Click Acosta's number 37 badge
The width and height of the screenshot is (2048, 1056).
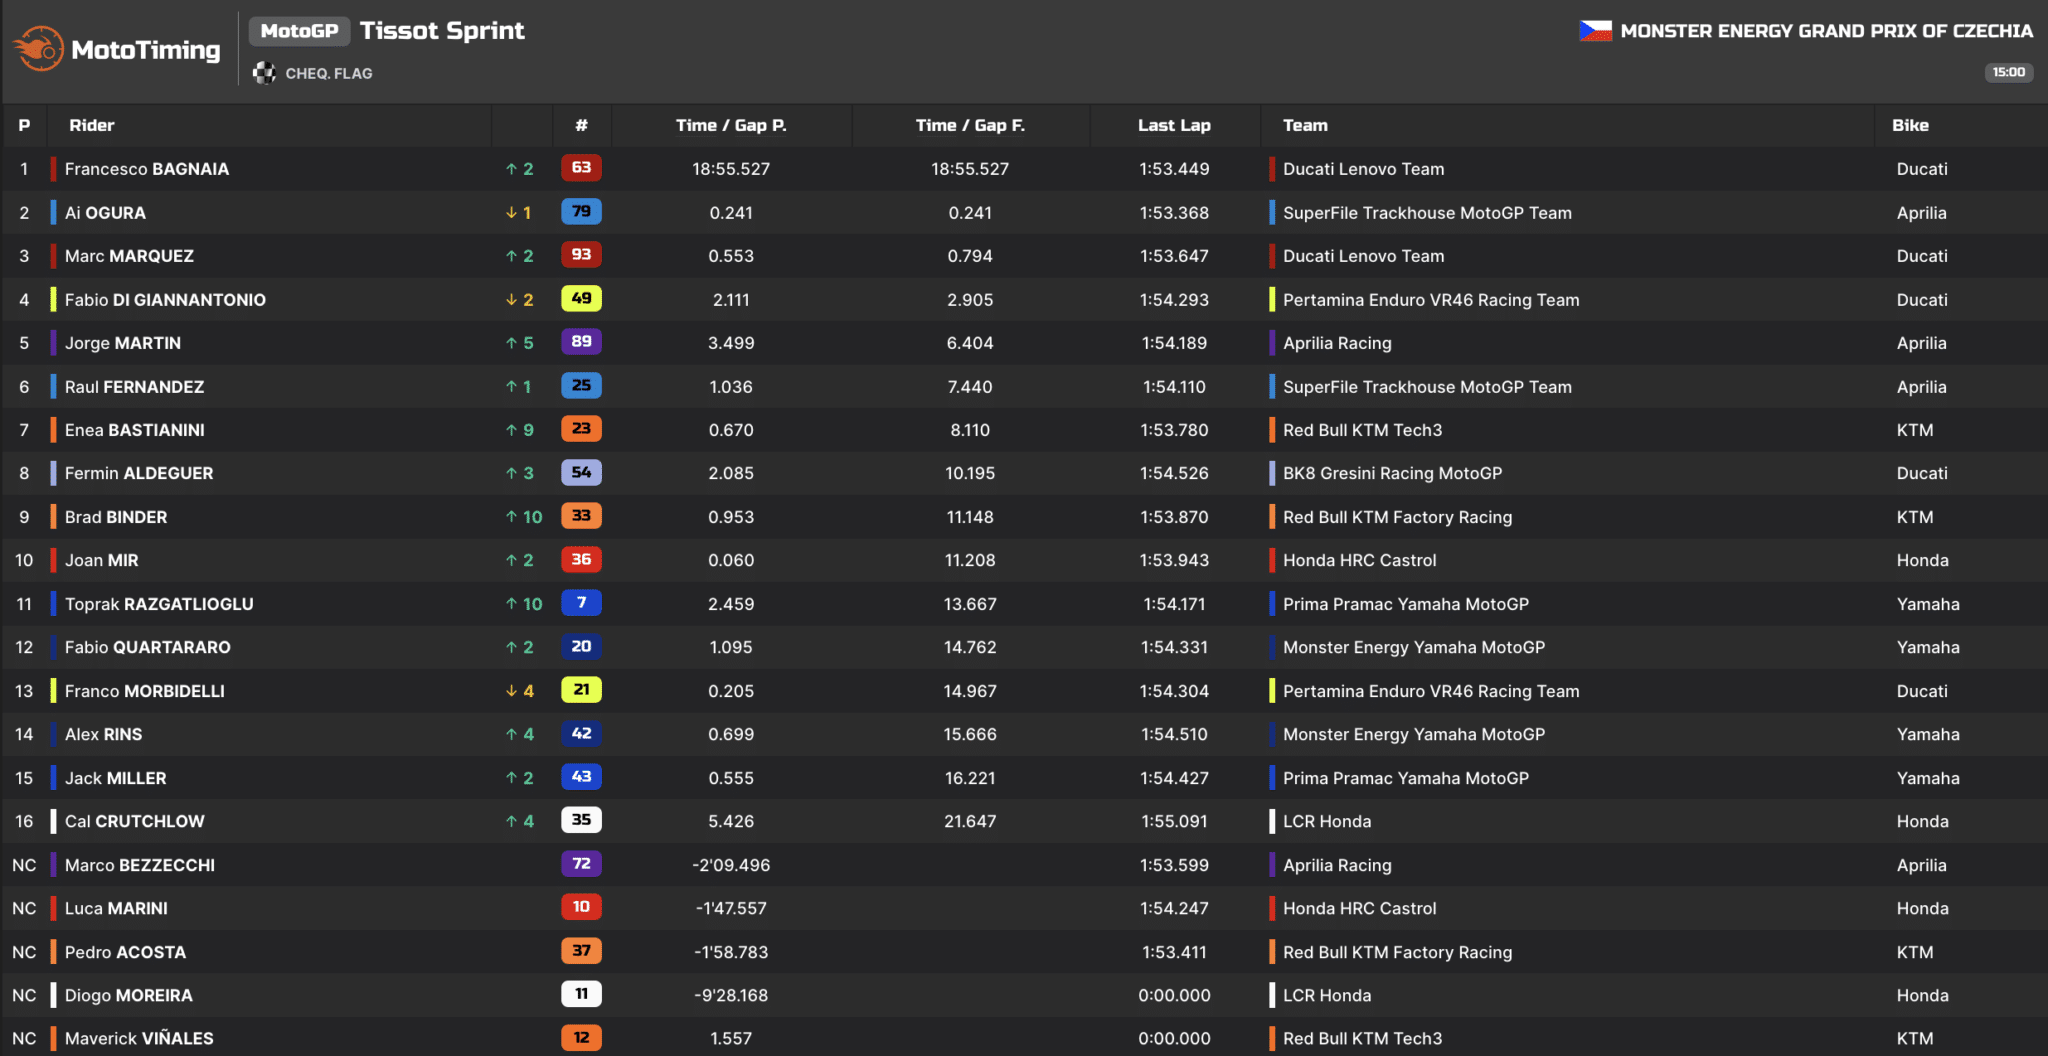(581, 951)
